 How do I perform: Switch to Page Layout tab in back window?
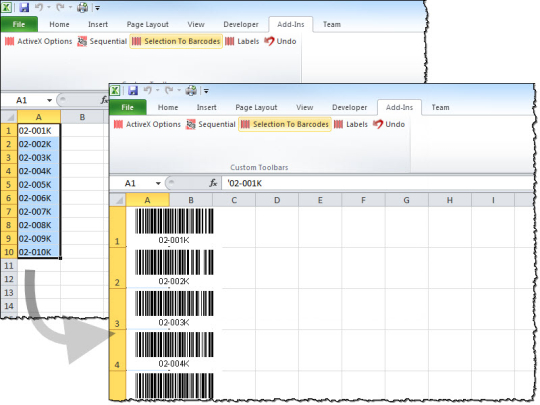(148, 24)
